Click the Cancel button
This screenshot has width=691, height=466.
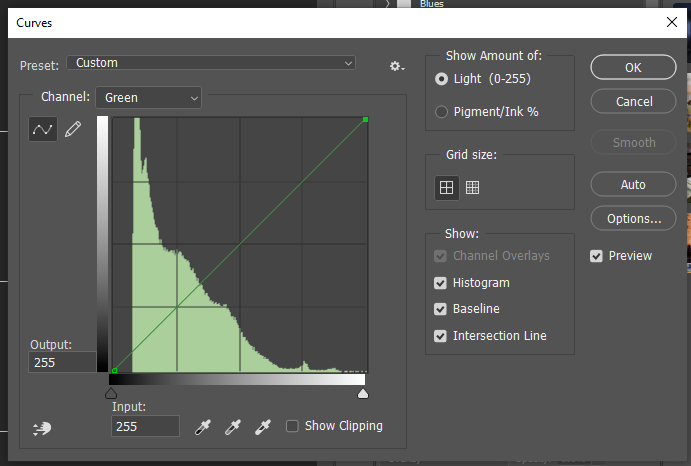633,102
